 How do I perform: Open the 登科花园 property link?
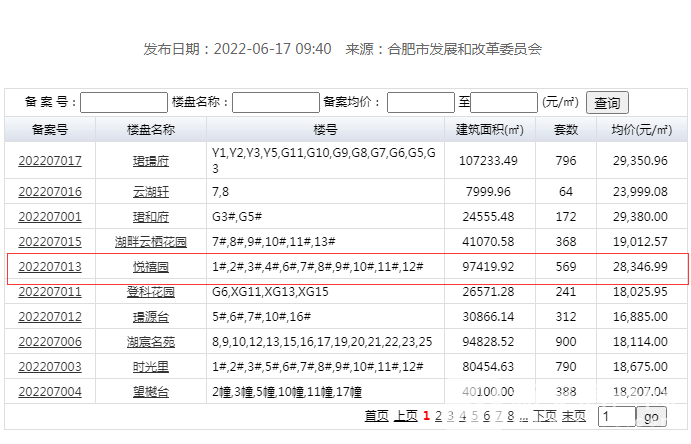click(151, 292)
